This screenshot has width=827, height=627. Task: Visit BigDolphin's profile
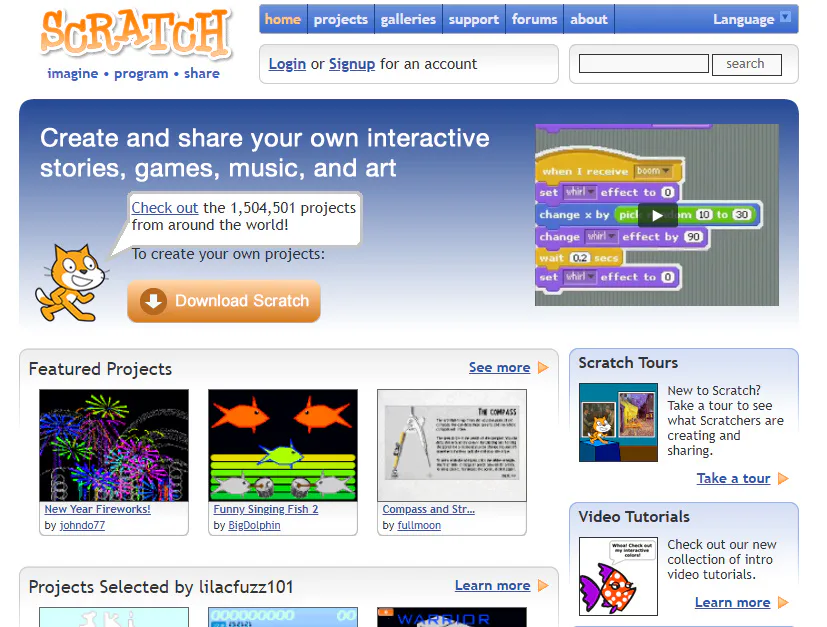254,525
